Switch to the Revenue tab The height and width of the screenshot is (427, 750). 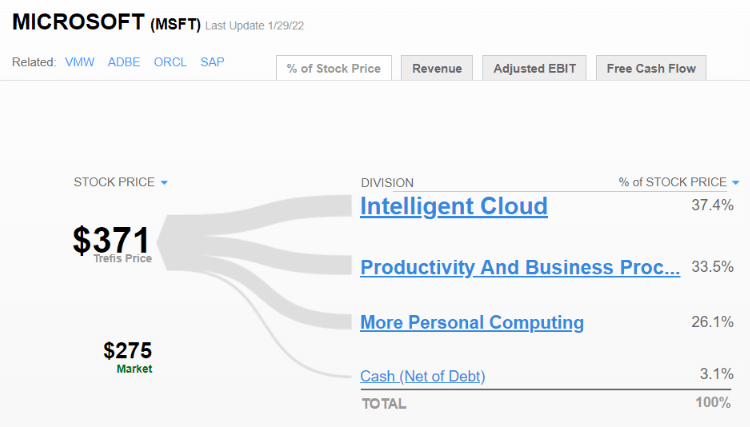[x=437, y=68]
